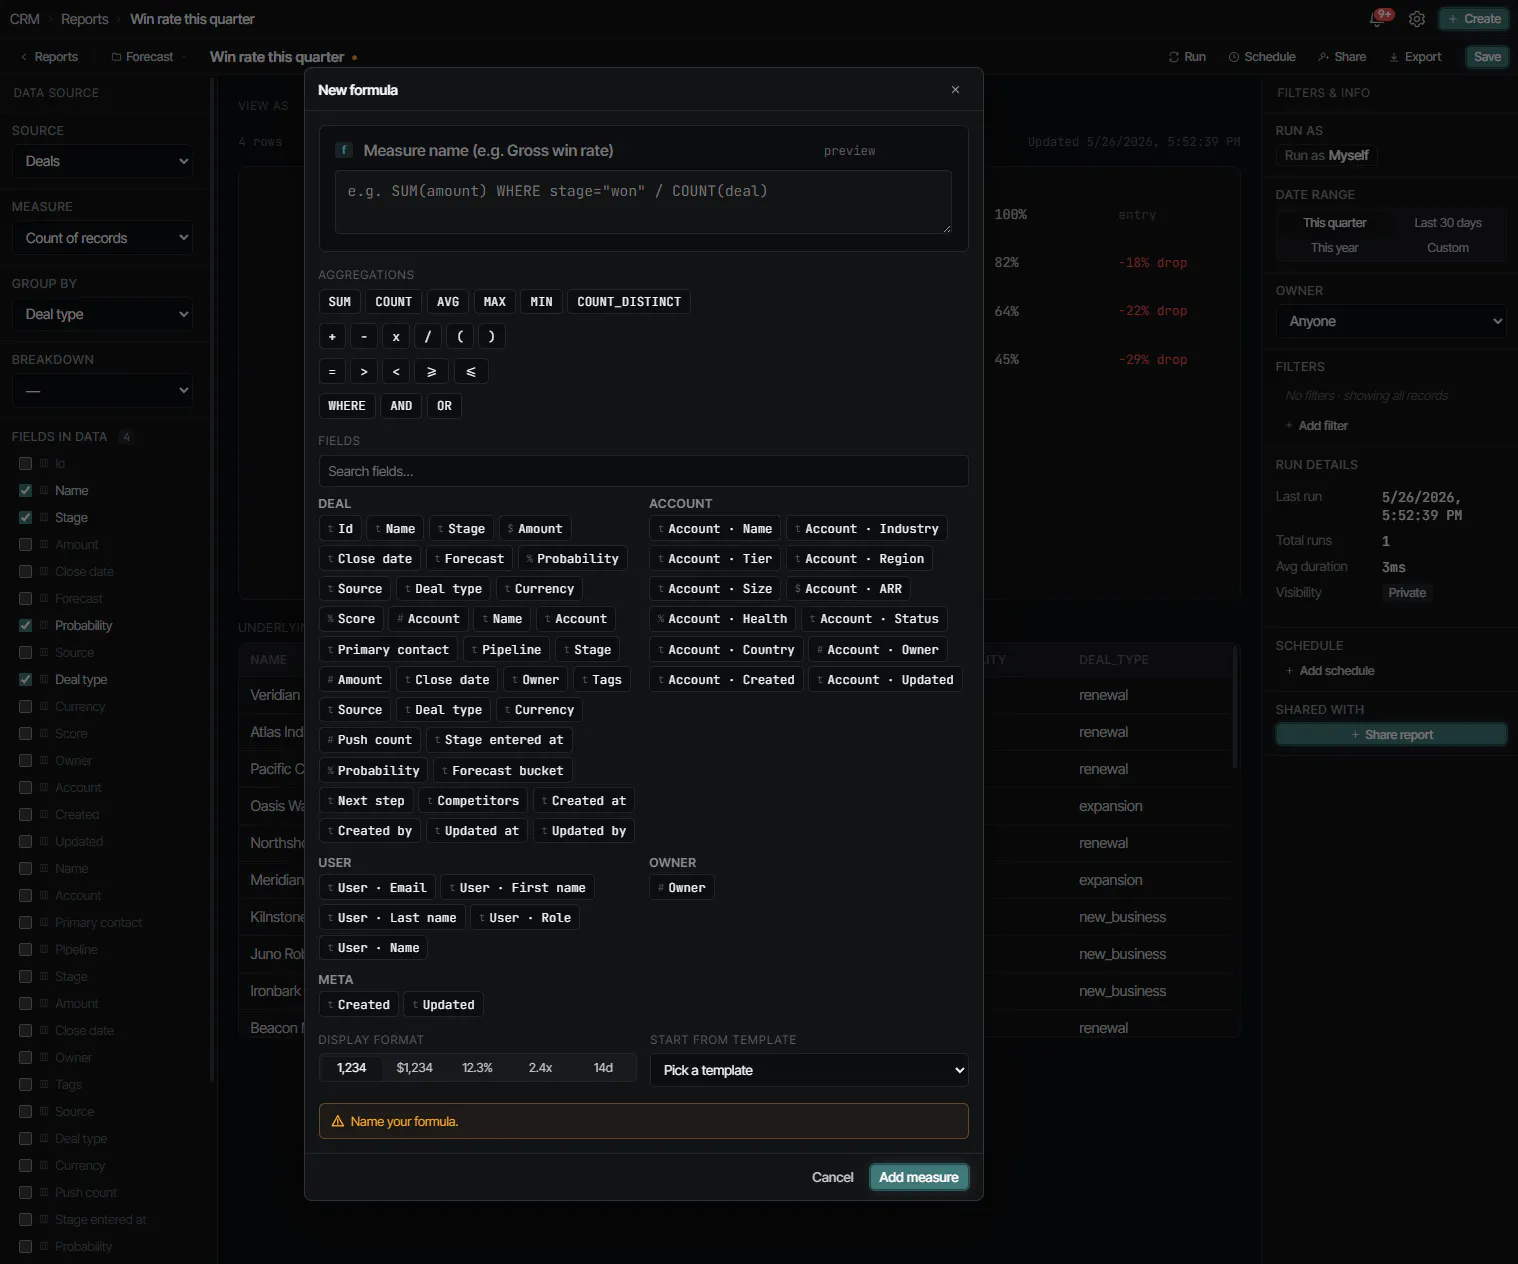Screen dimensions: 1518x1264
Task: Expand the Group By Deal type dropdown
Action: 103,314
